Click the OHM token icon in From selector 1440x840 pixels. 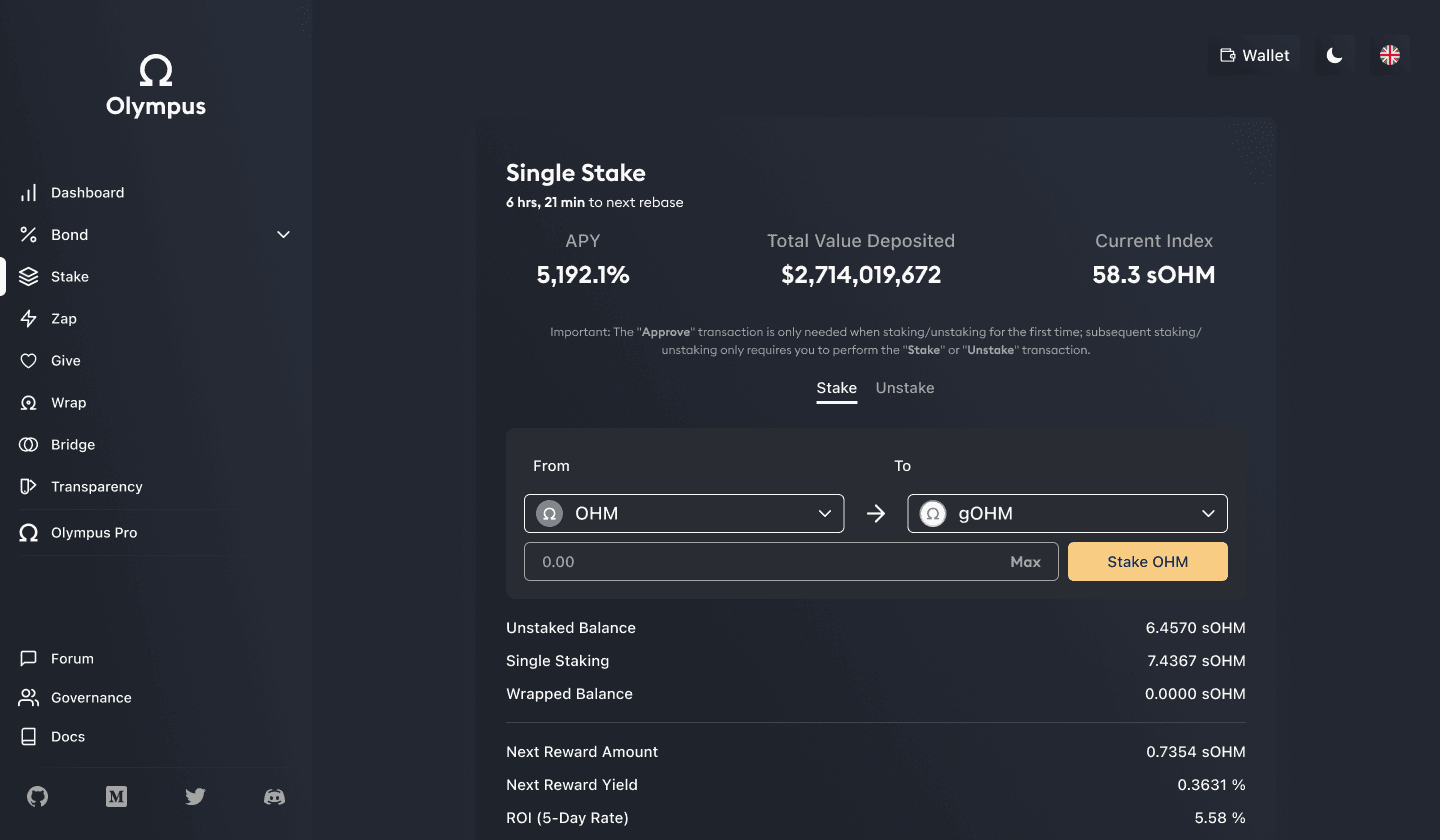pyautogui.click(x=549, y=514)
